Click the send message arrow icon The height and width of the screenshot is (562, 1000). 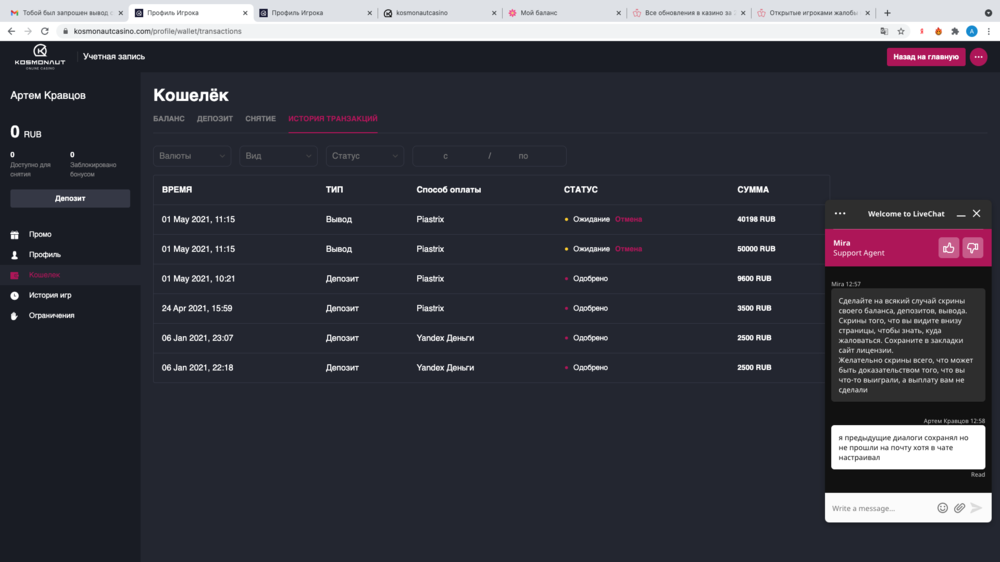pos(977,508)
